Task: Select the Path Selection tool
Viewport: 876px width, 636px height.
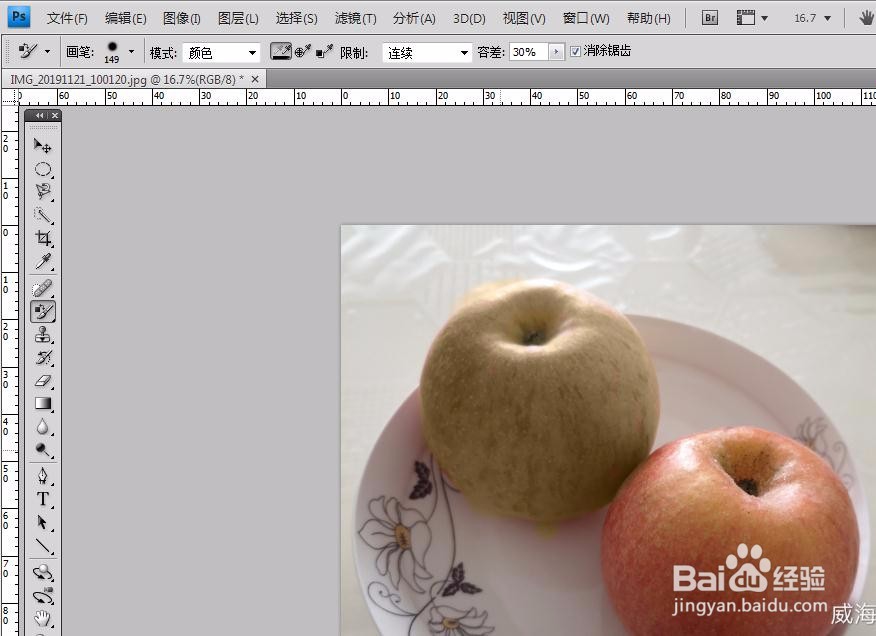Action: [42, 522]
